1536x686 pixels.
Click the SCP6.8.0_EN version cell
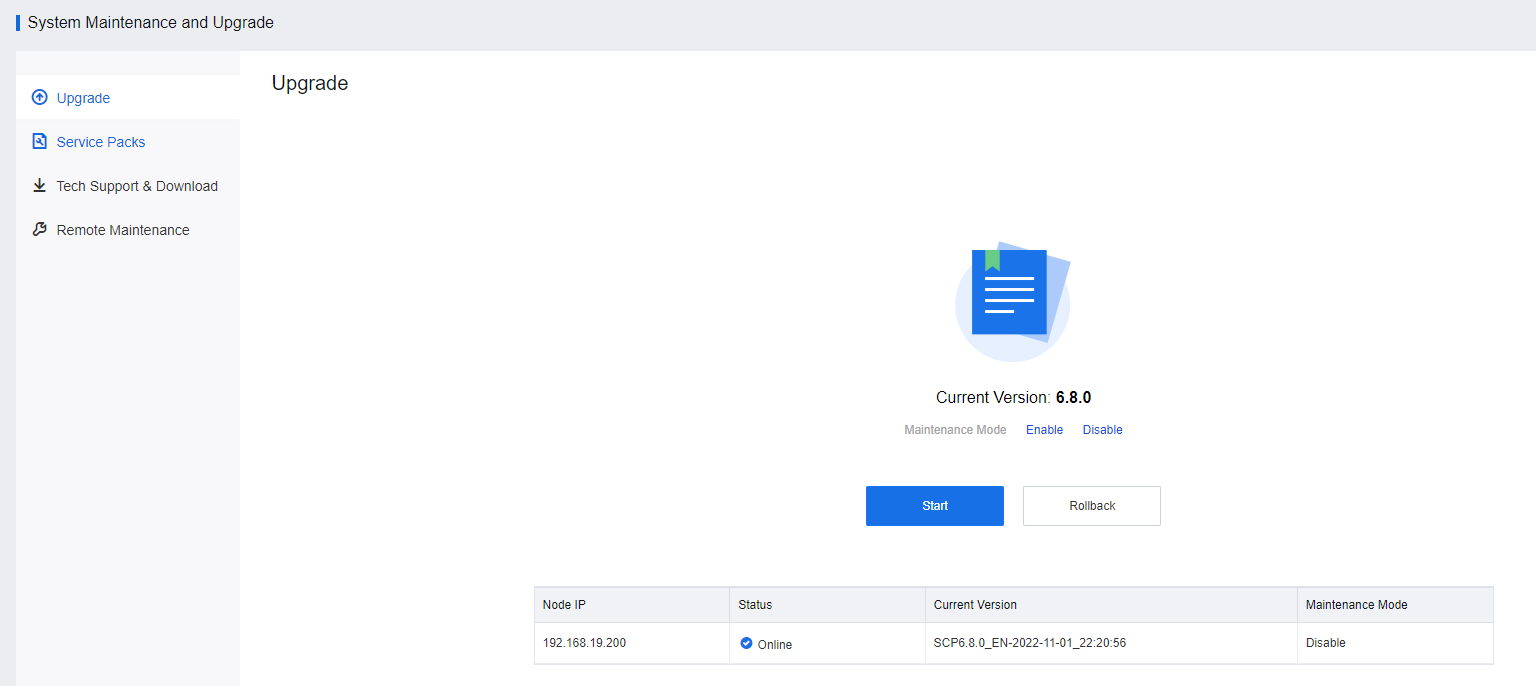[x=1029, y=643]
